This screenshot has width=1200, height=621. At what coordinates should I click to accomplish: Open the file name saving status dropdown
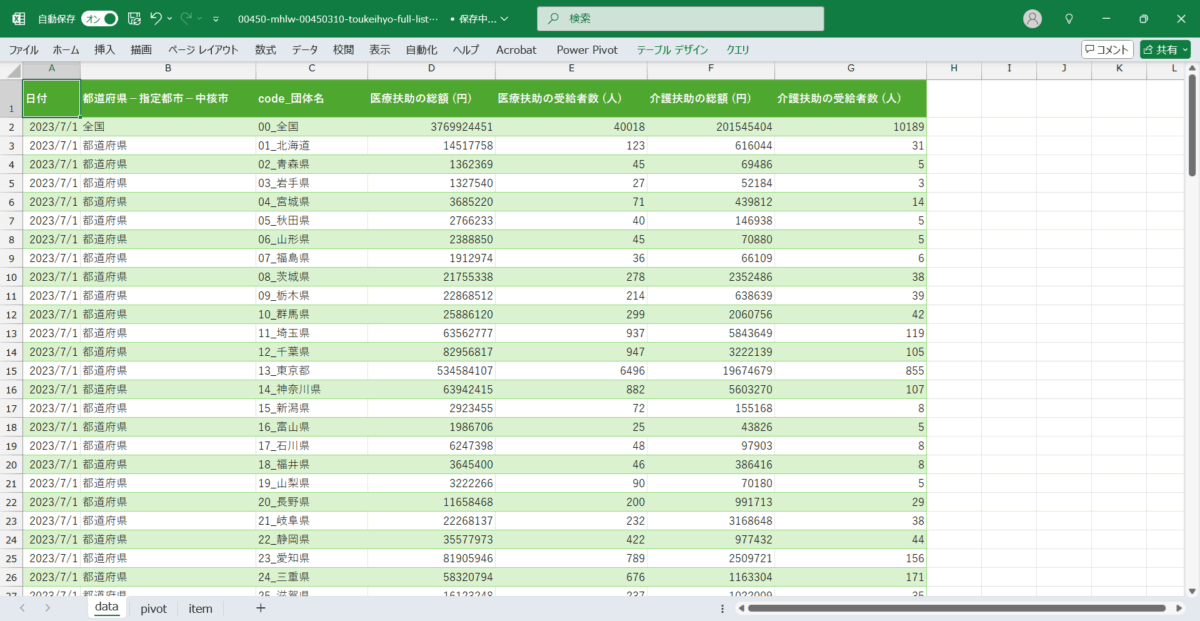(x=504, y=18)
